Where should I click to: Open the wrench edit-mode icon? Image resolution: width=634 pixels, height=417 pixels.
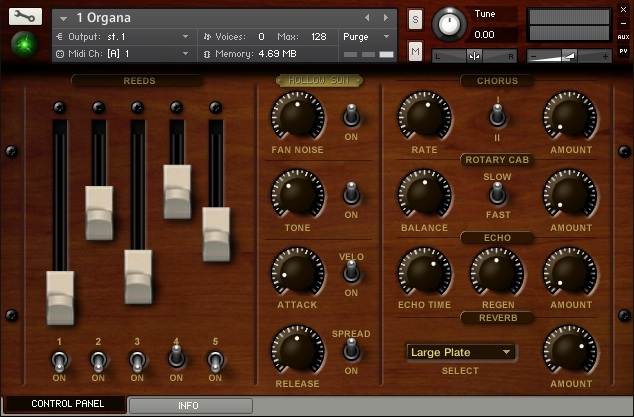[x=25, y=17]
